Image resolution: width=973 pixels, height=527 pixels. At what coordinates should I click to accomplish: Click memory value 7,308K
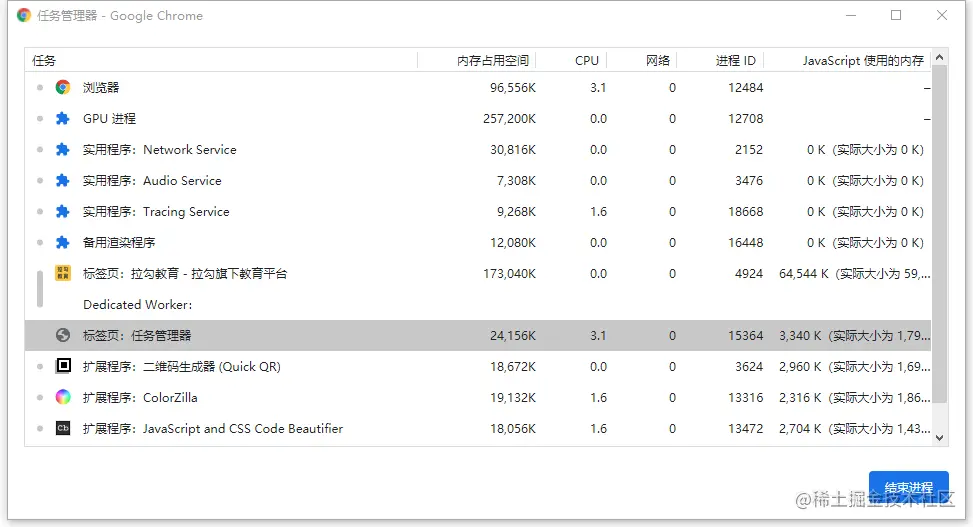click(x=516, y=181)
